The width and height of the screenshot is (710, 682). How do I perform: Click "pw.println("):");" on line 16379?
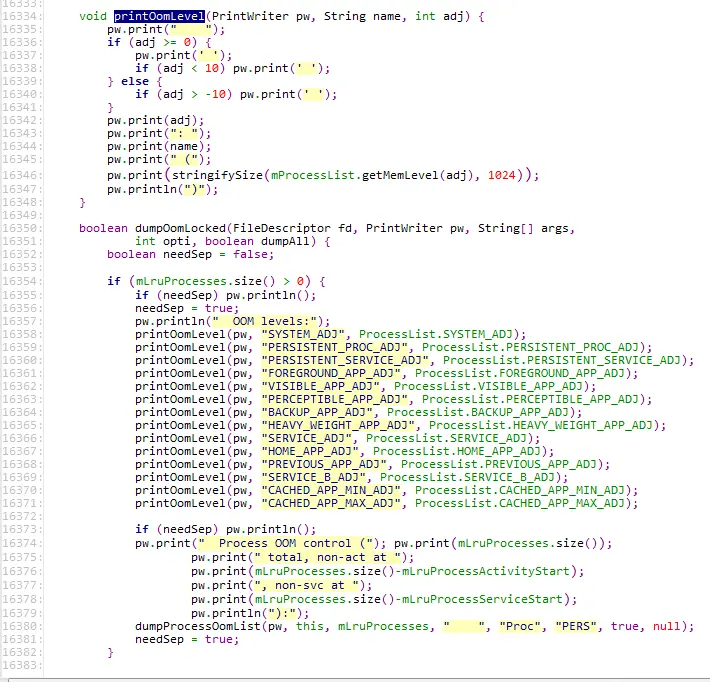(250, 614)
